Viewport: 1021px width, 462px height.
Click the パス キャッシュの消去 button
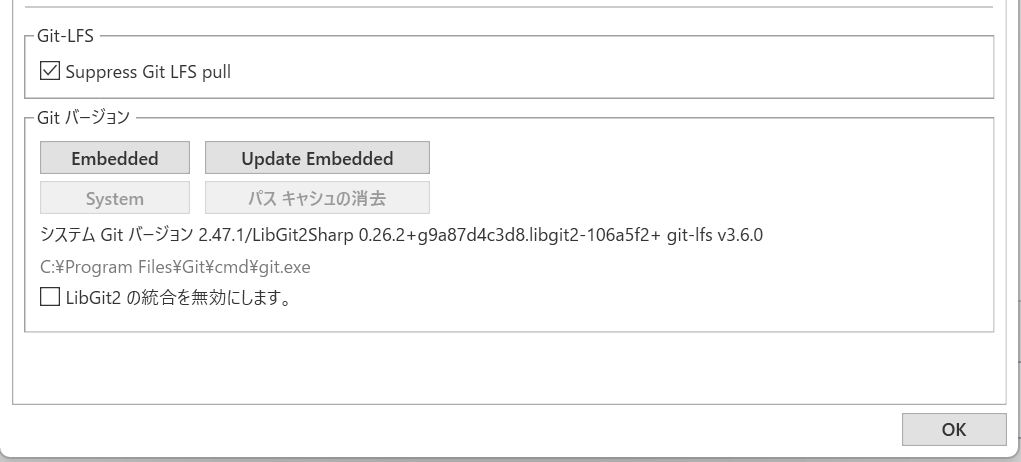click(317, 198)
